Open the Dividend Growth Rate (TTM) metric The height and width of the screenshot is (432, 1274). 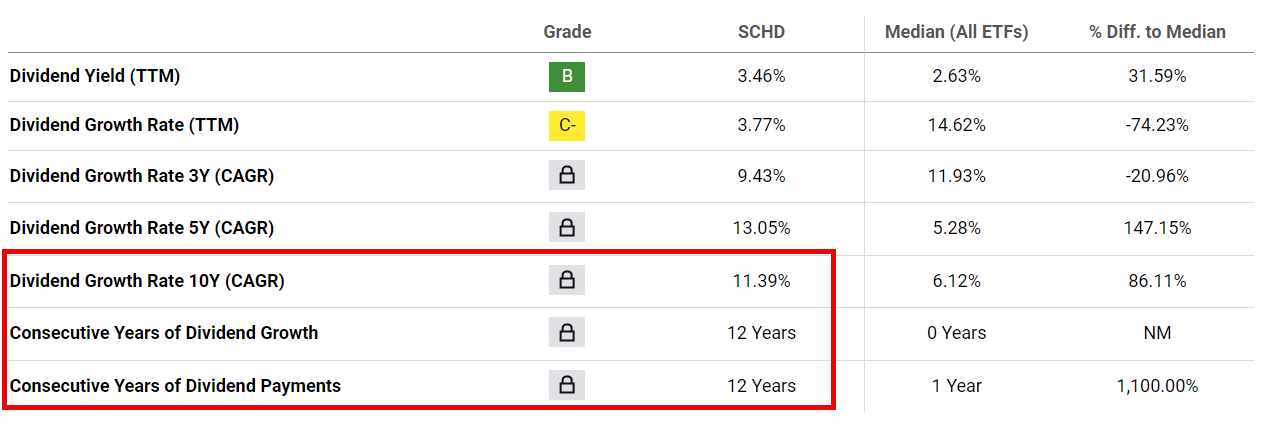click(124, 126)
